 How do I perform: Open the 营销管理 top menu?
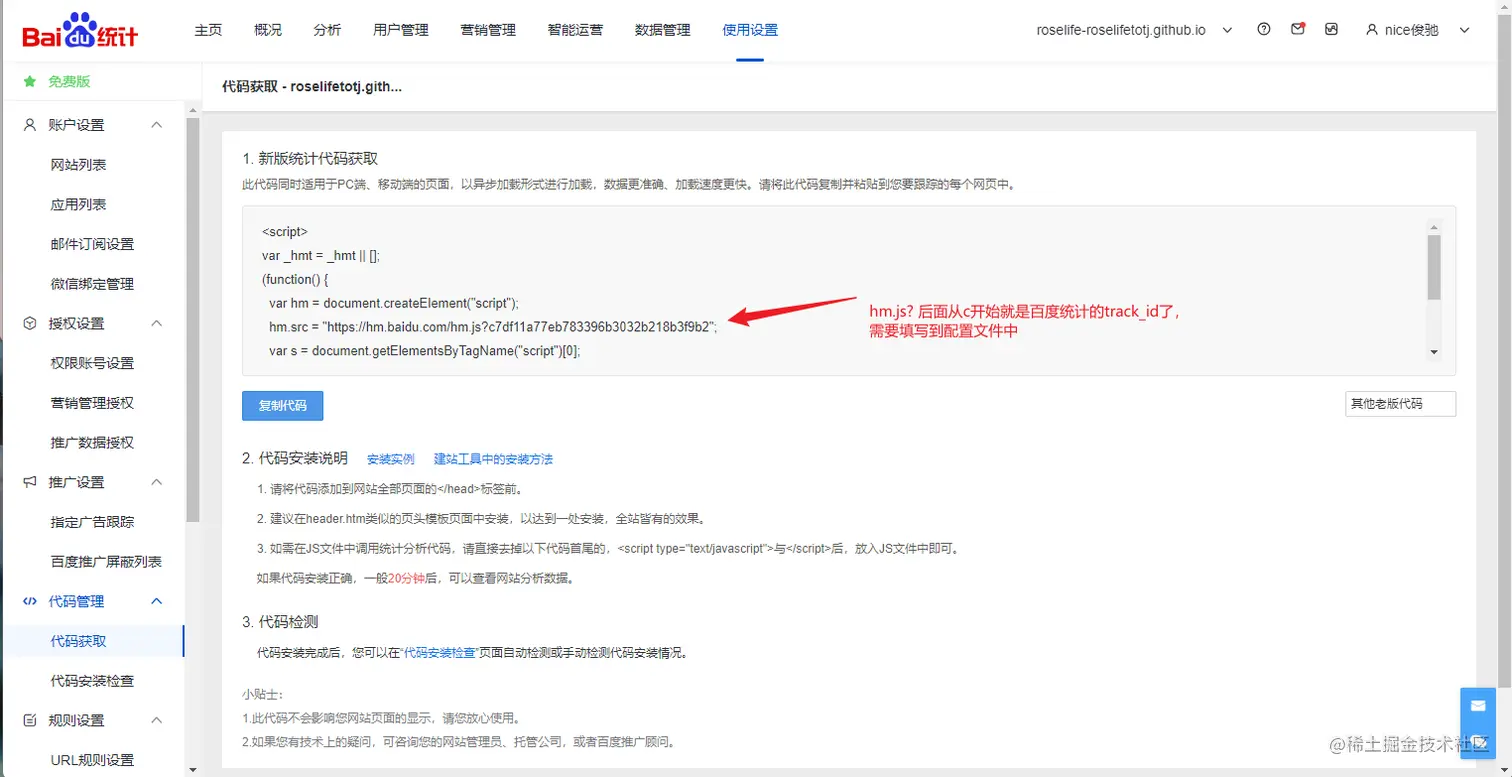[x=488, y=30]
